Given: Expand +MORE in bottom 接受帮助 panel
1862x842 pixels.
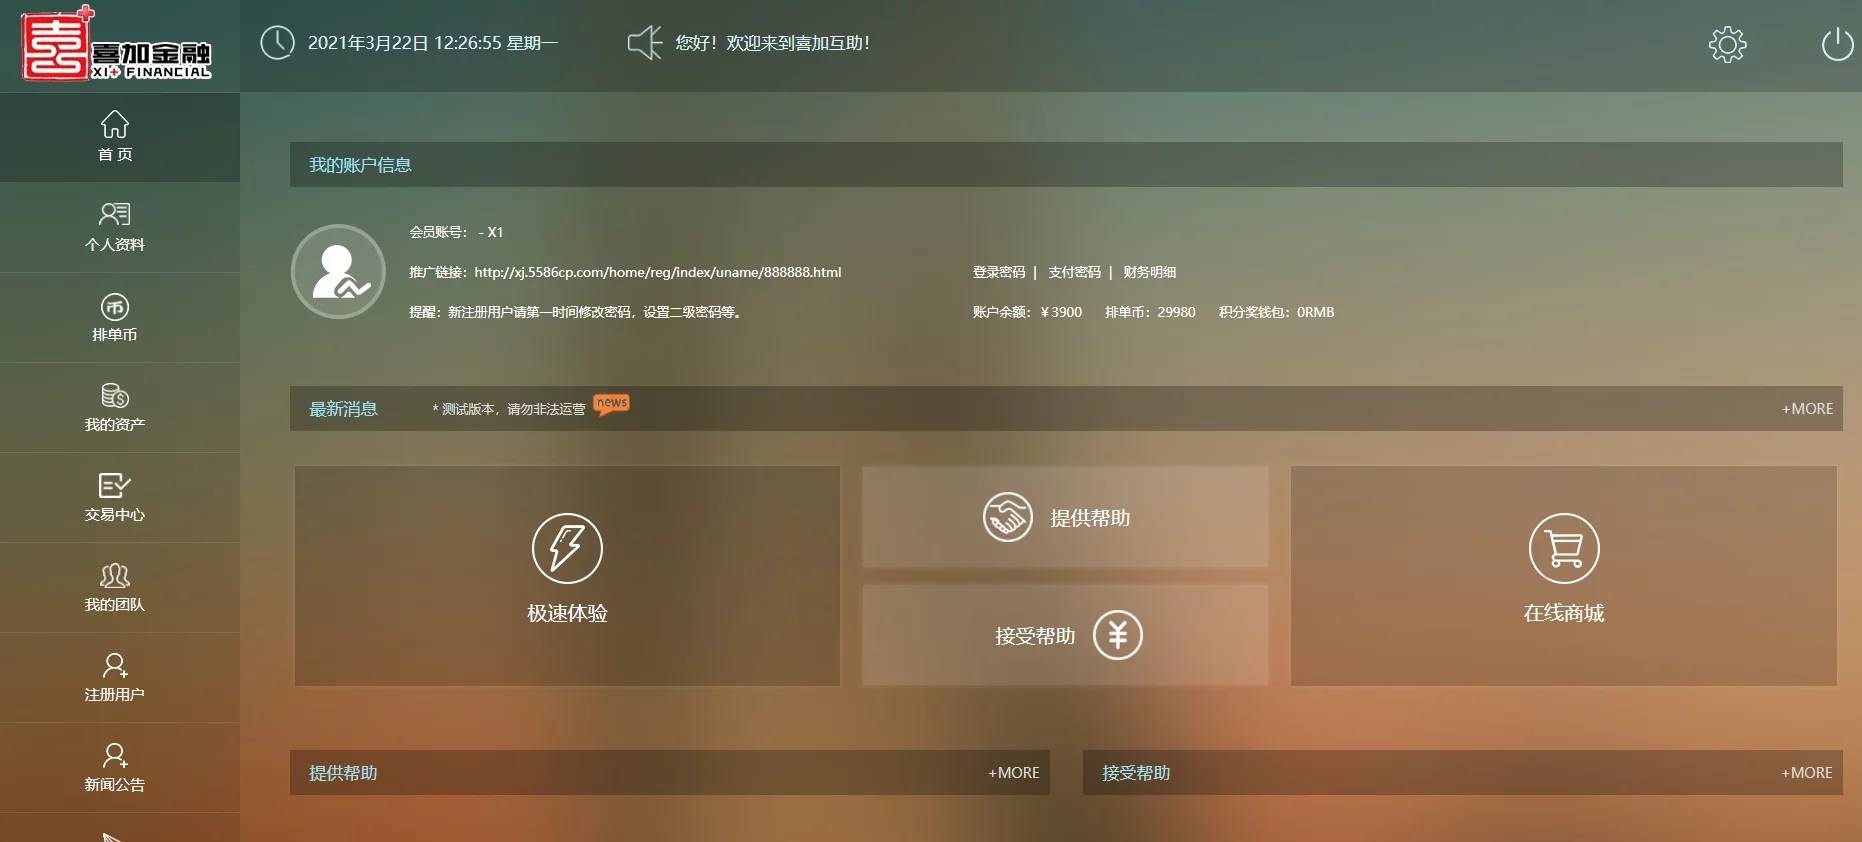Looking at the screenshot, I should 1806,773.
